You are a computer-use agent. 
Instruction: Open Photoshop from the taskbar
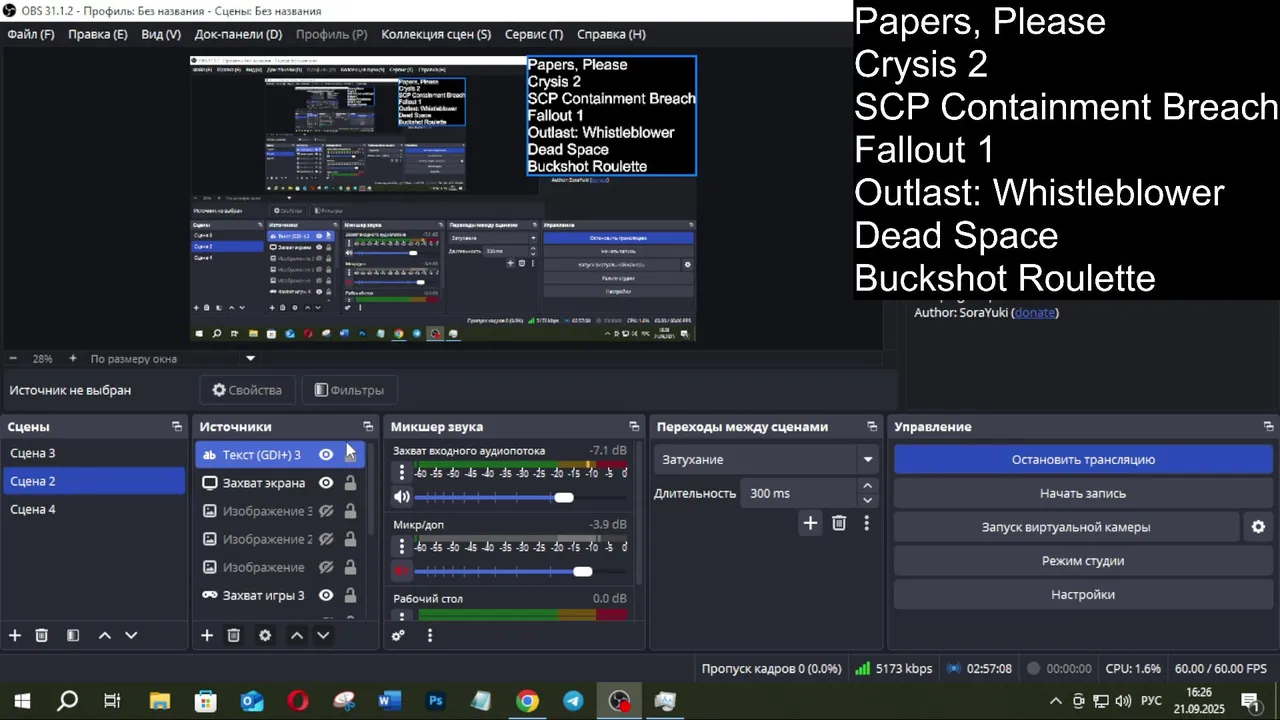click(x=435, y=701)
